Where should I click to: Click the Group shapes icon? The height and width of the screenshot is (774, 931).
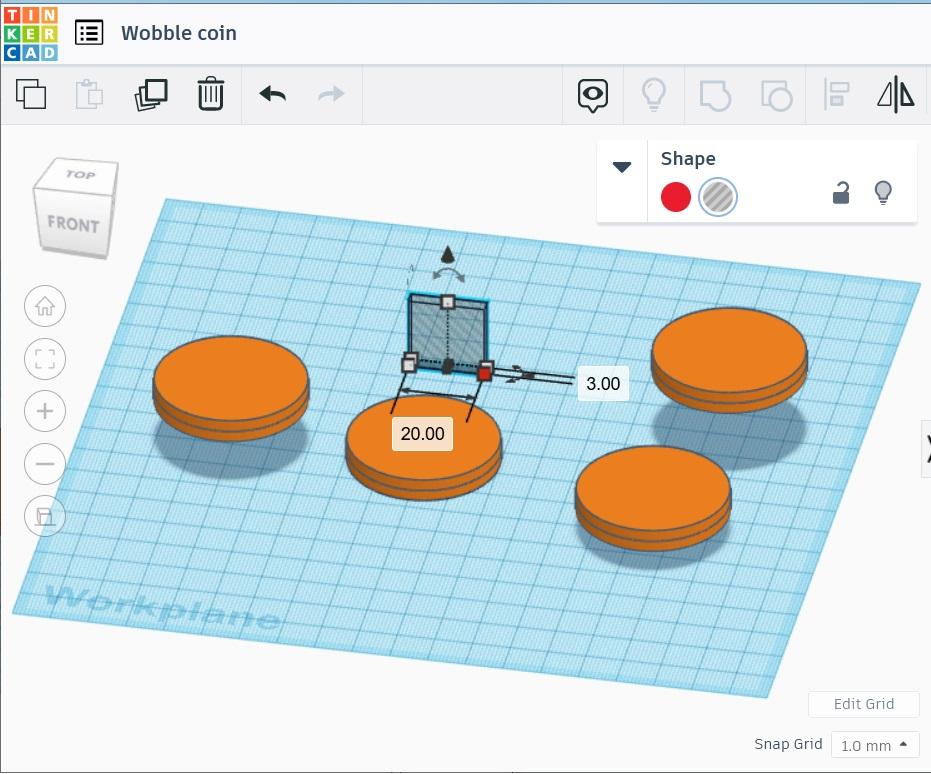coord(715,95)
